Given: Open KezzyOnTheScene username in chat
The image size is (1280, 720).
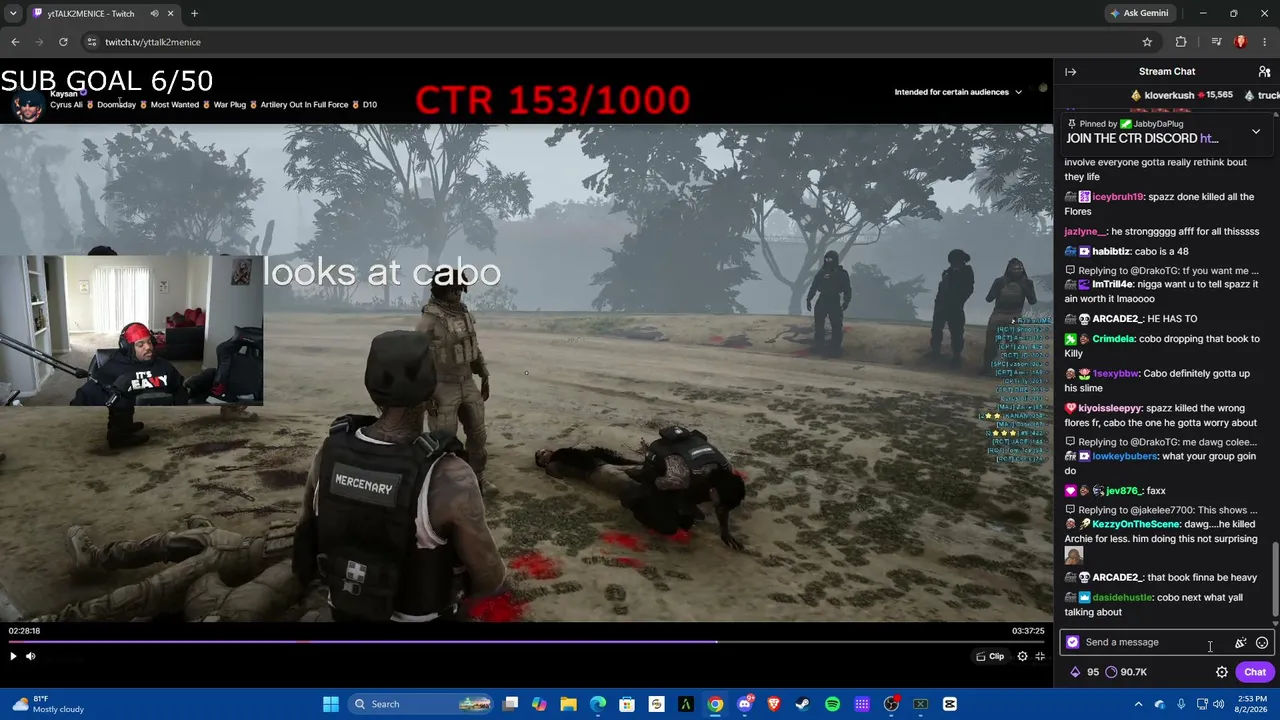Looking at the screenshot, I should [x=1136, y=524].
